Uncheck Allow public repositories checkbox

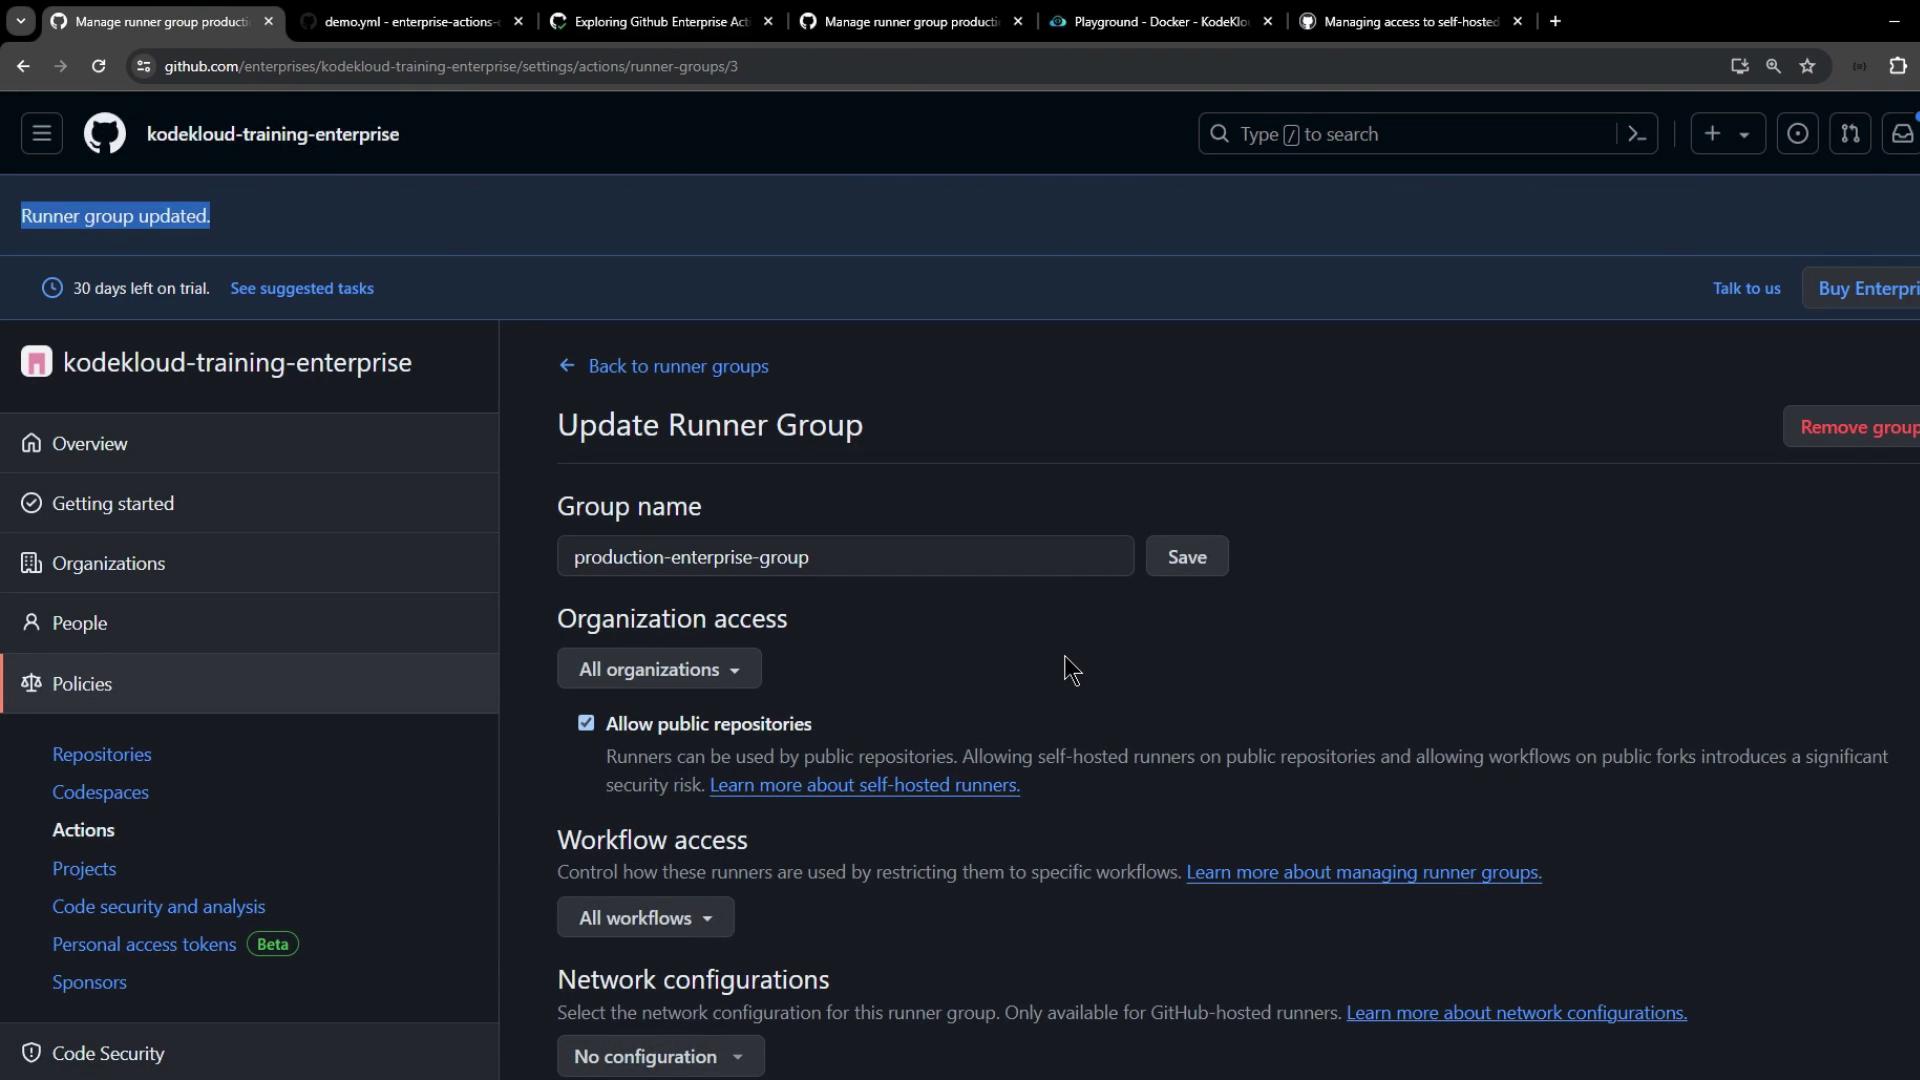tap(586, 723)
